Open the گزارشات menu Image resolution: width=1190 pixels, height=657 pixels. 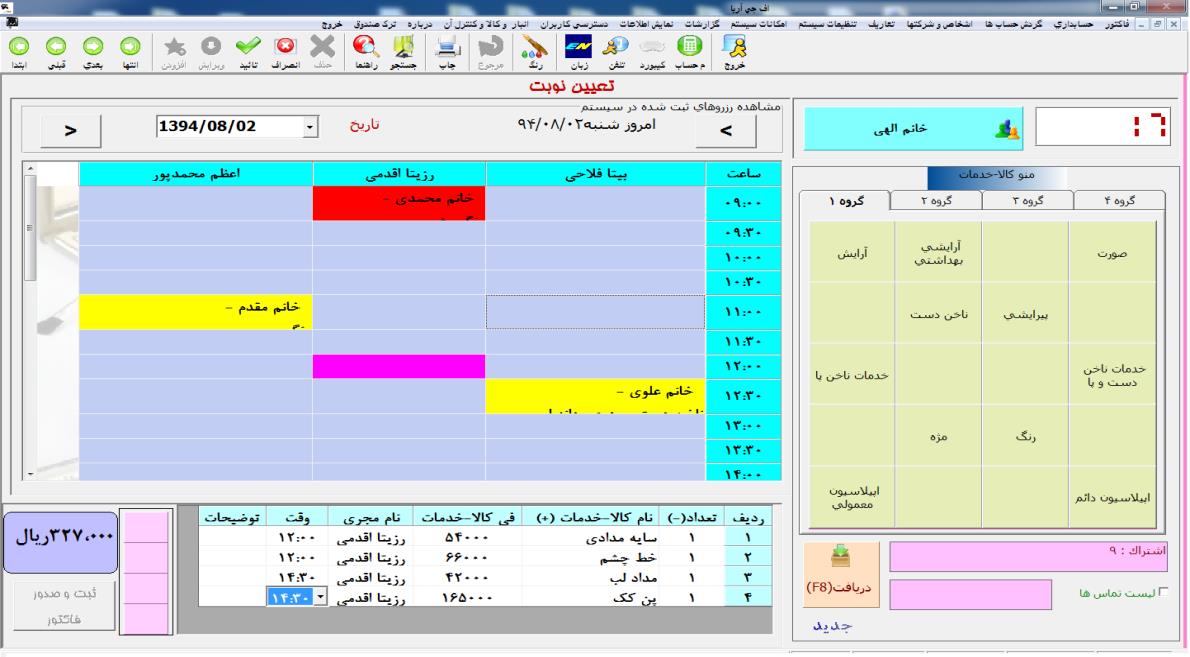[x=702, y=24]
